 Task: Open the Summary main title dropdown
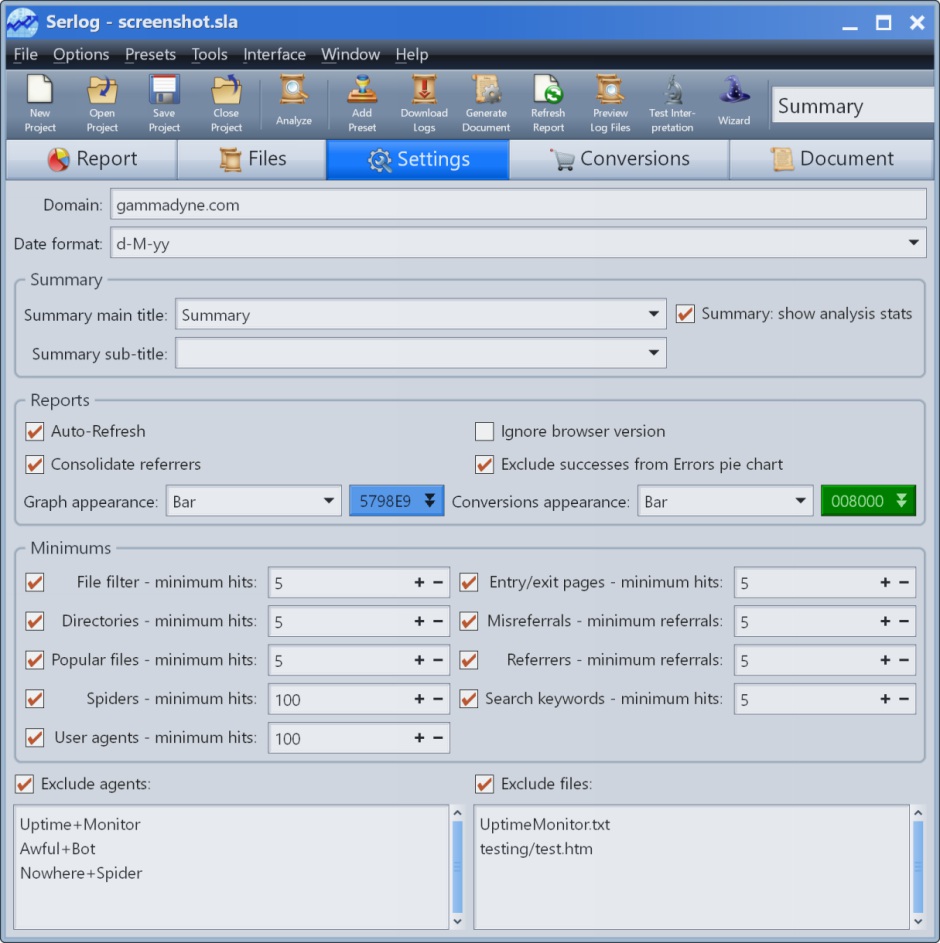point(653,315)
